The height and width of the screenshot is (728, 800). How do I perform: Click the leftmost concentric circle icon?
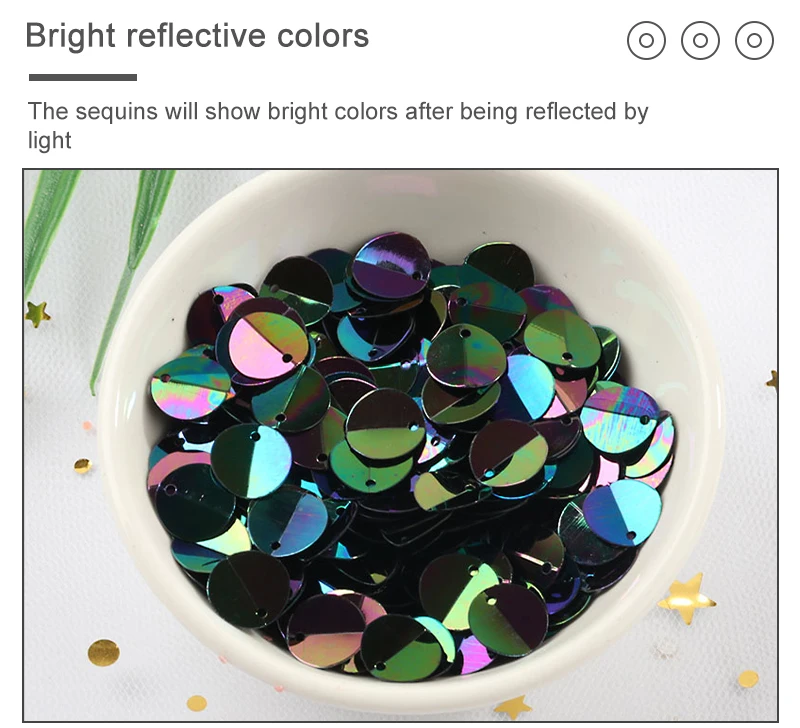[x=646, y=40]
